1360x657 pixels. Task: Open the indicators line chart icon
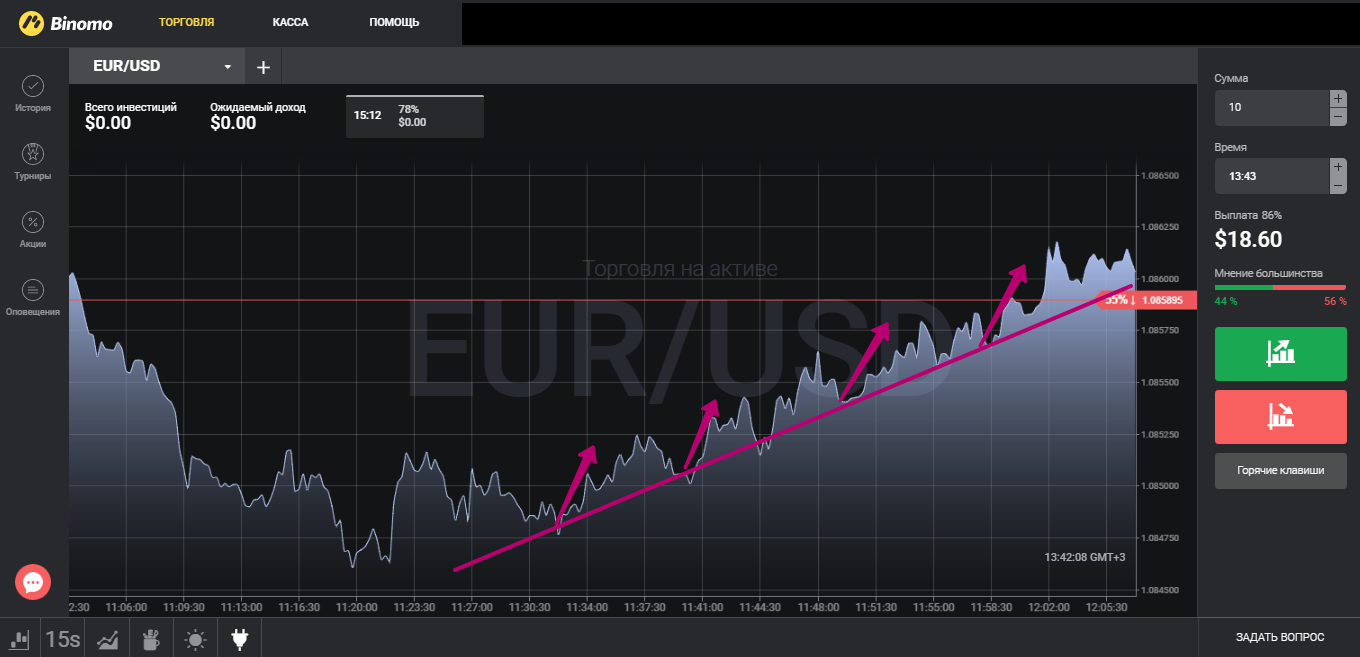coord(107,638)
